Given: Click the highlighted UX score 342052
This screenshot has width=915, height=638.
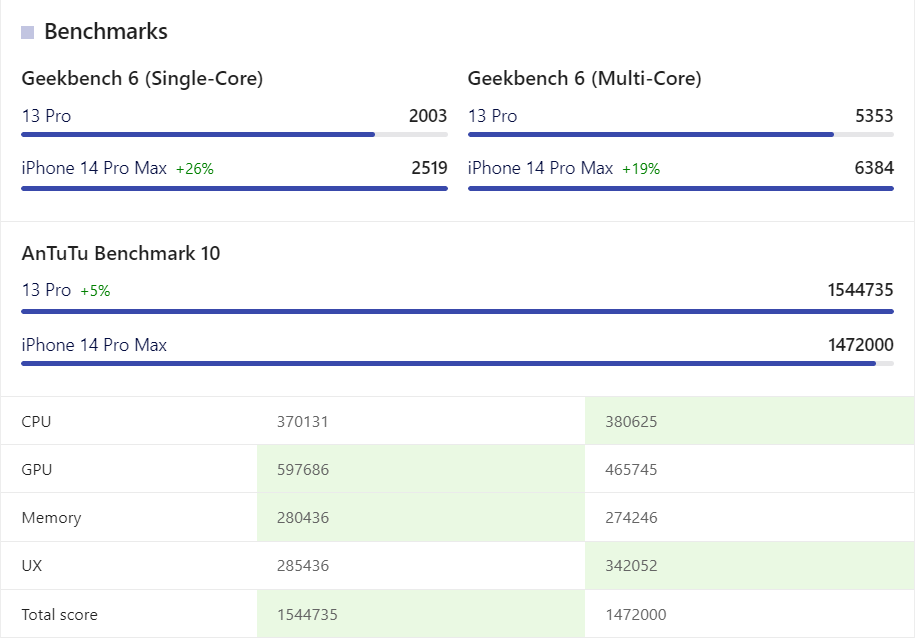Looking at the screenshot, I should point(631,566).
